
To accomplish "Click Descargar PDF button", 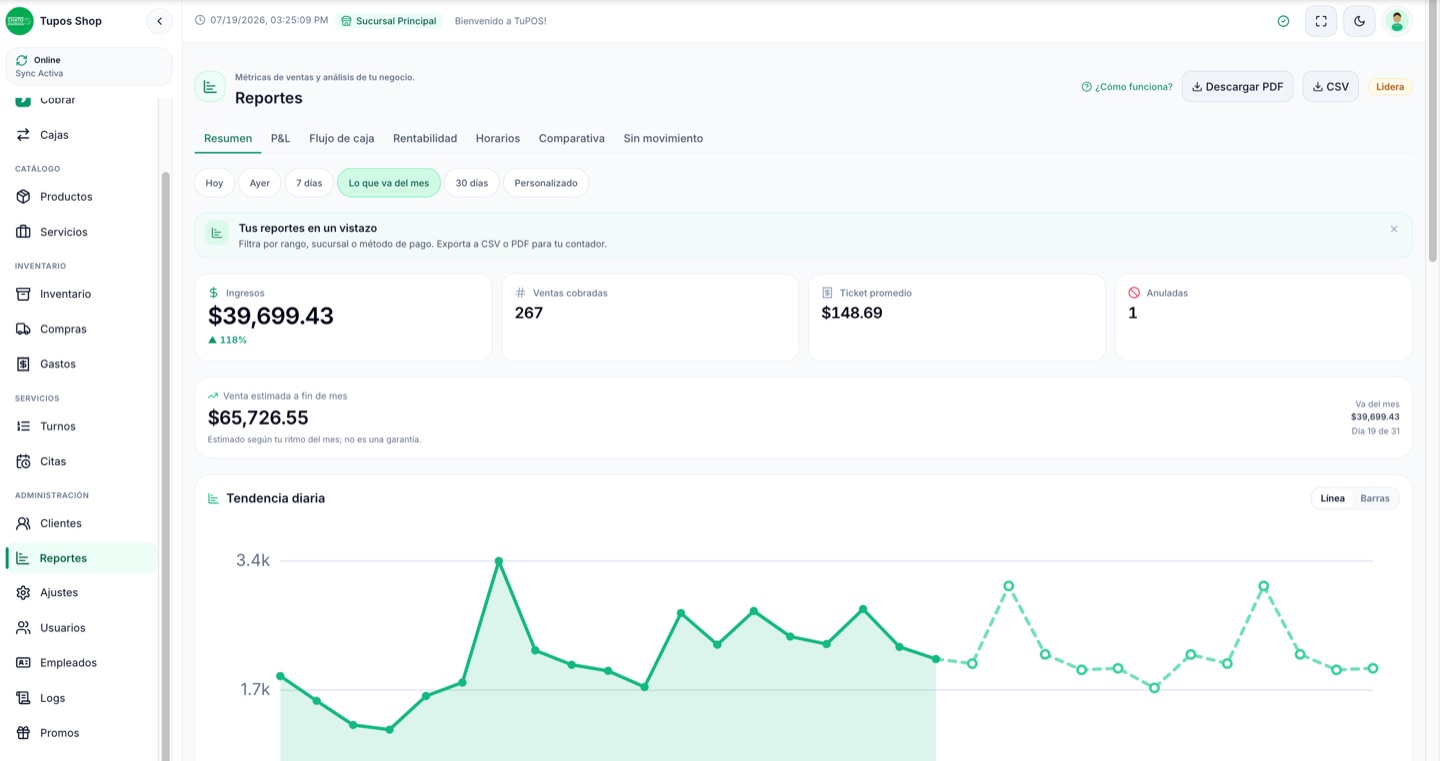I will tap(1237, 87).
